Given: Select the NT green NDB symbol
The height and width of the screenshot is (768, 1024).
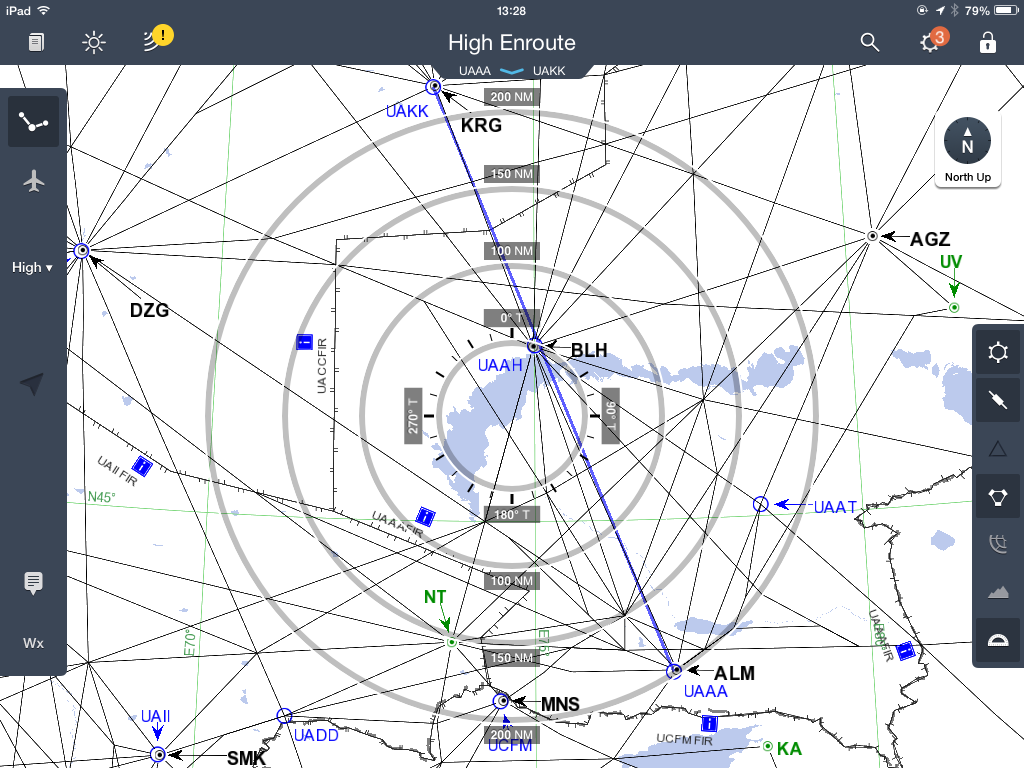Looking at the screenshot, I should click(451, 643).
